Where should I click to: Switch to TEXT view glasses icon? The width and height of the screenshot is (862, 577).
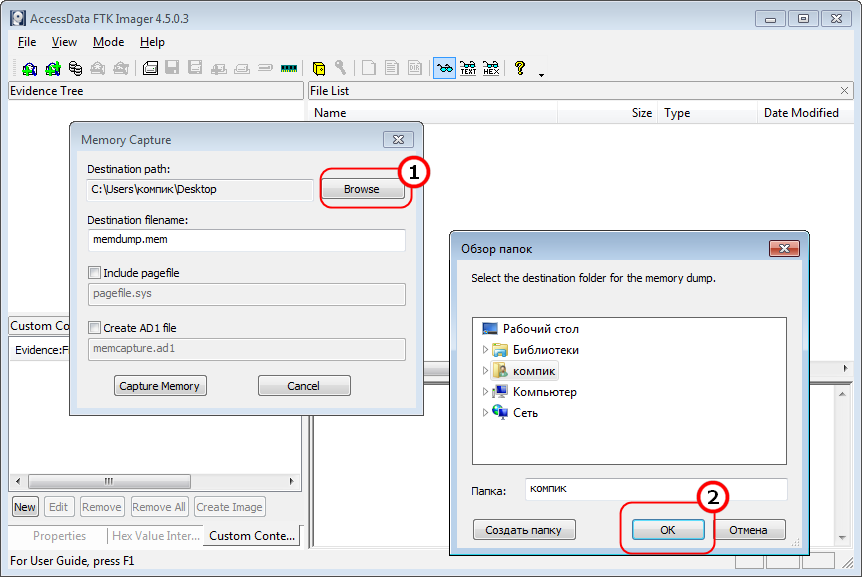click(x=468, y=68)
